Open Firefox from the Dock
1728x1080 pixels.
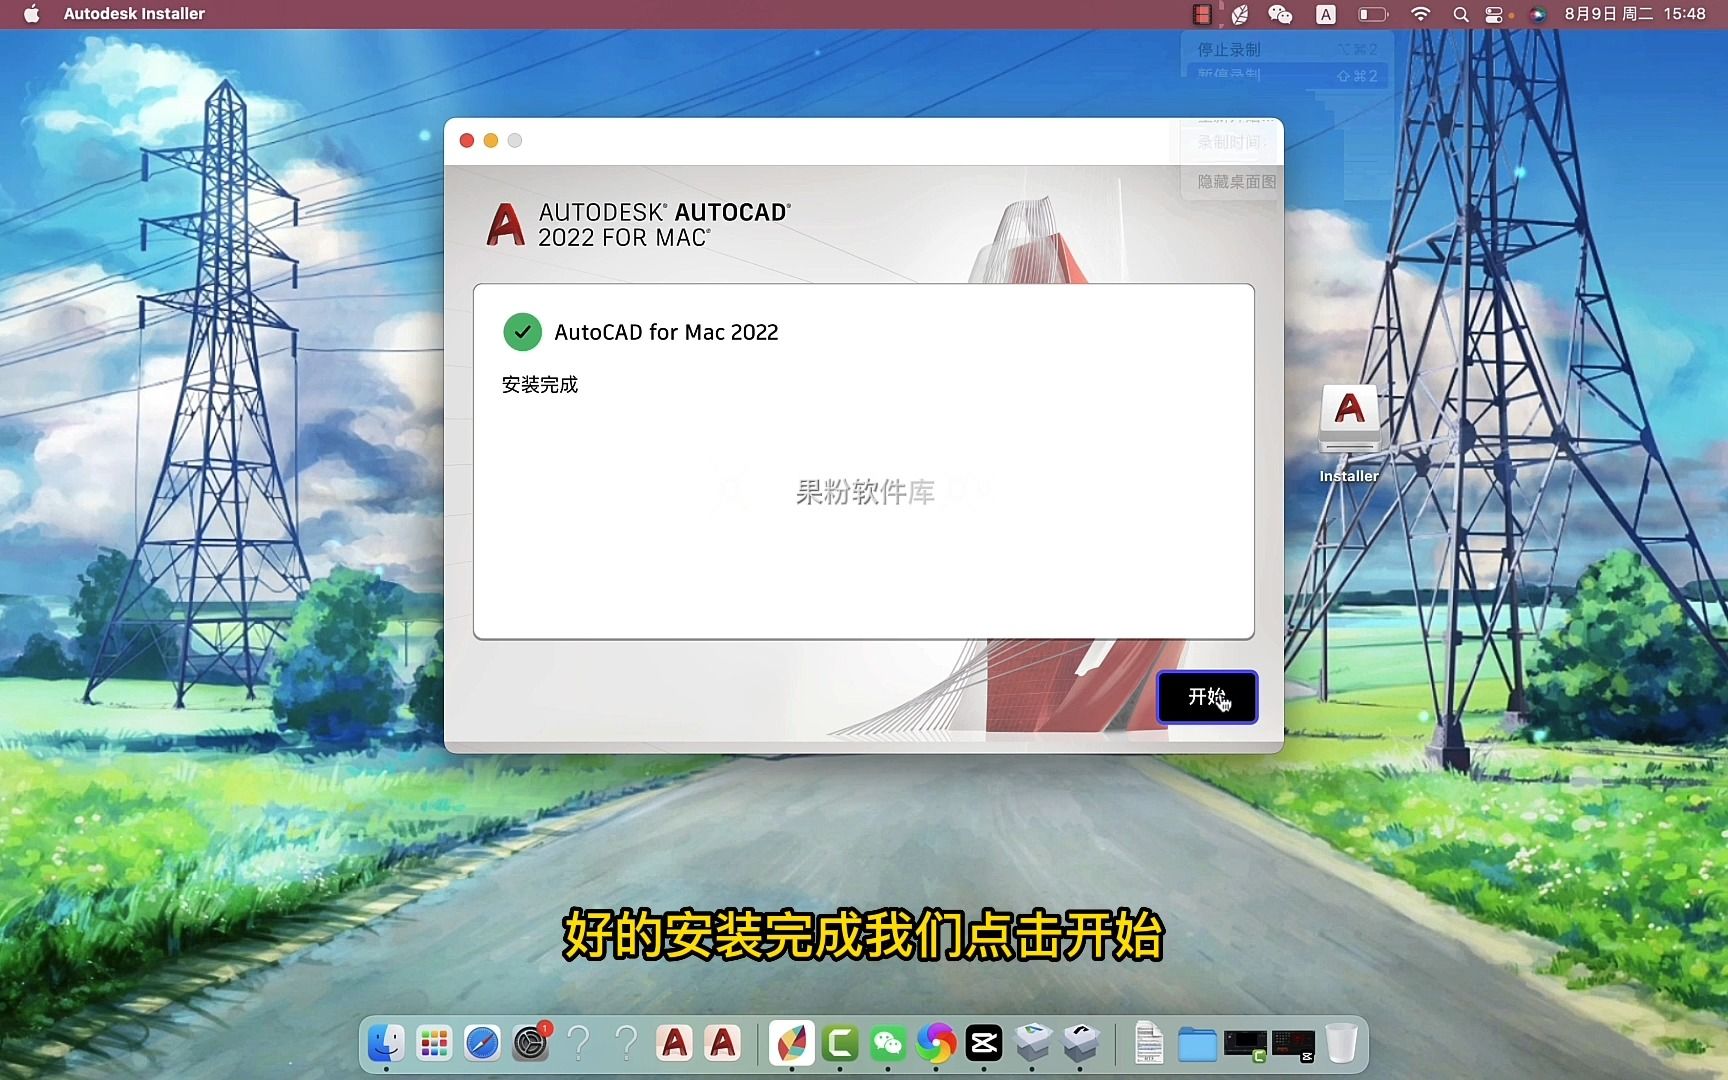pos(936,1043)
